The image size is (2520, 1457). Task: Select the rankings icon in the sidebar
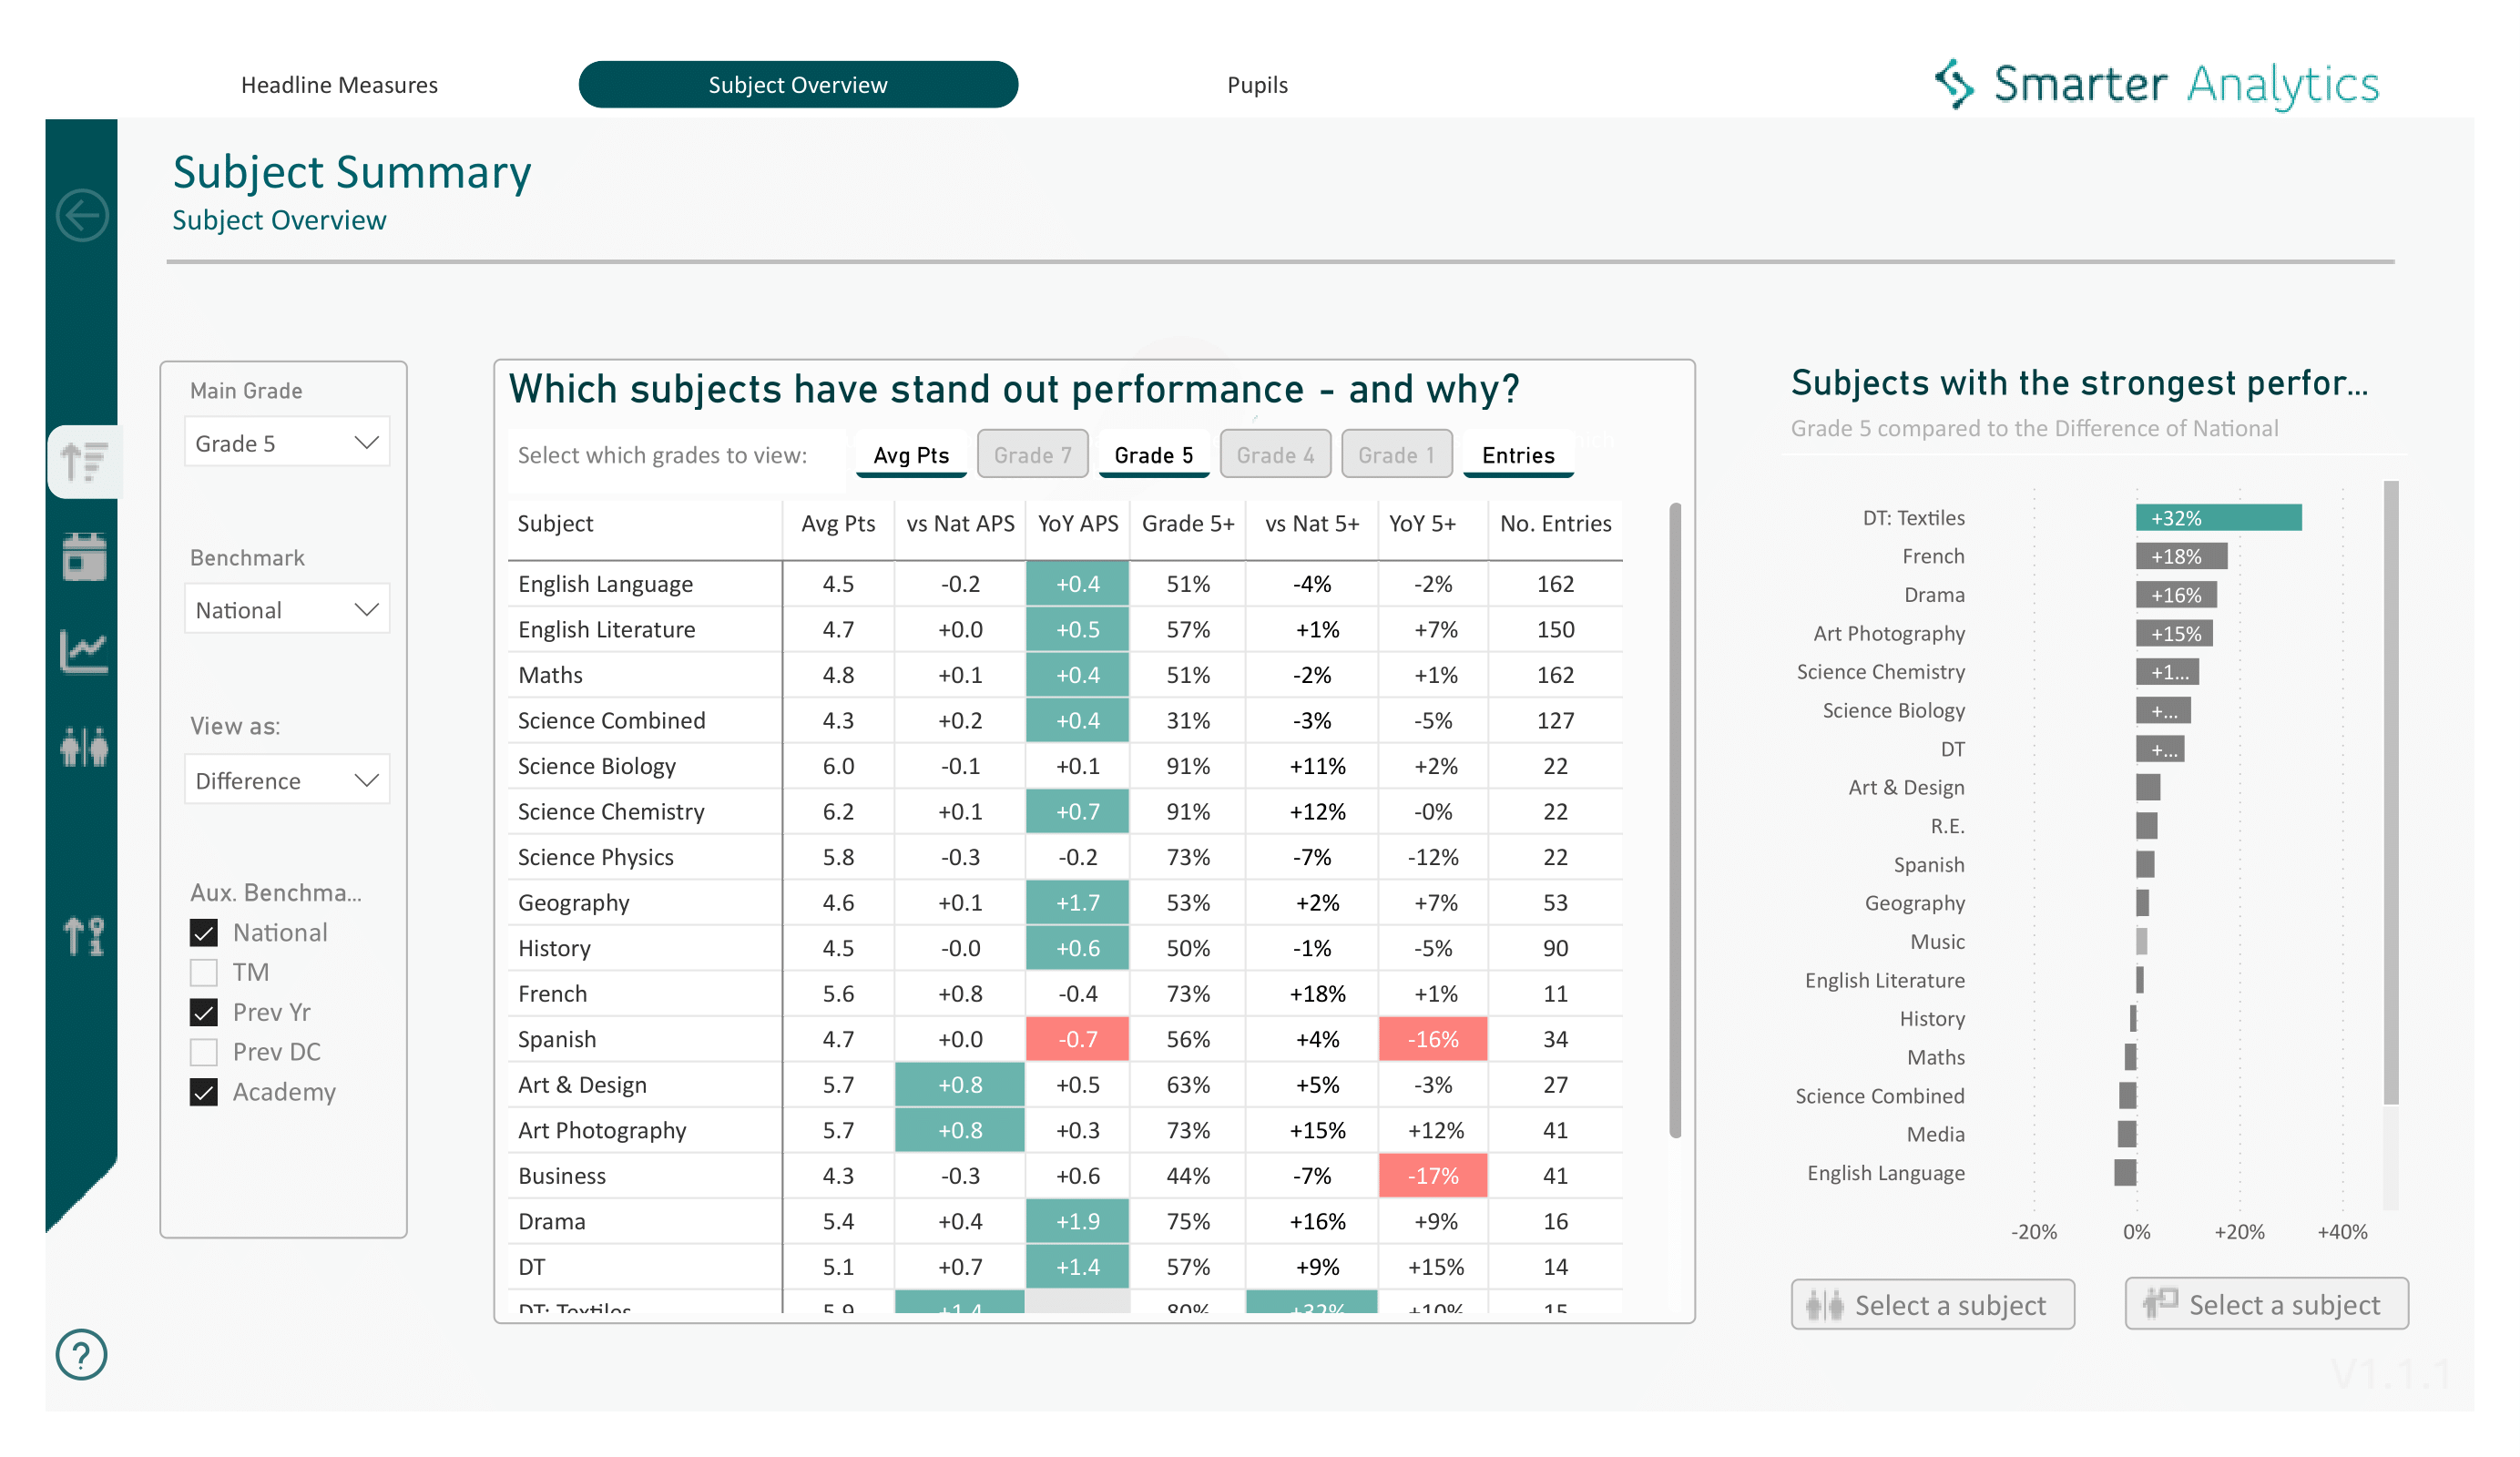point(82,460)
